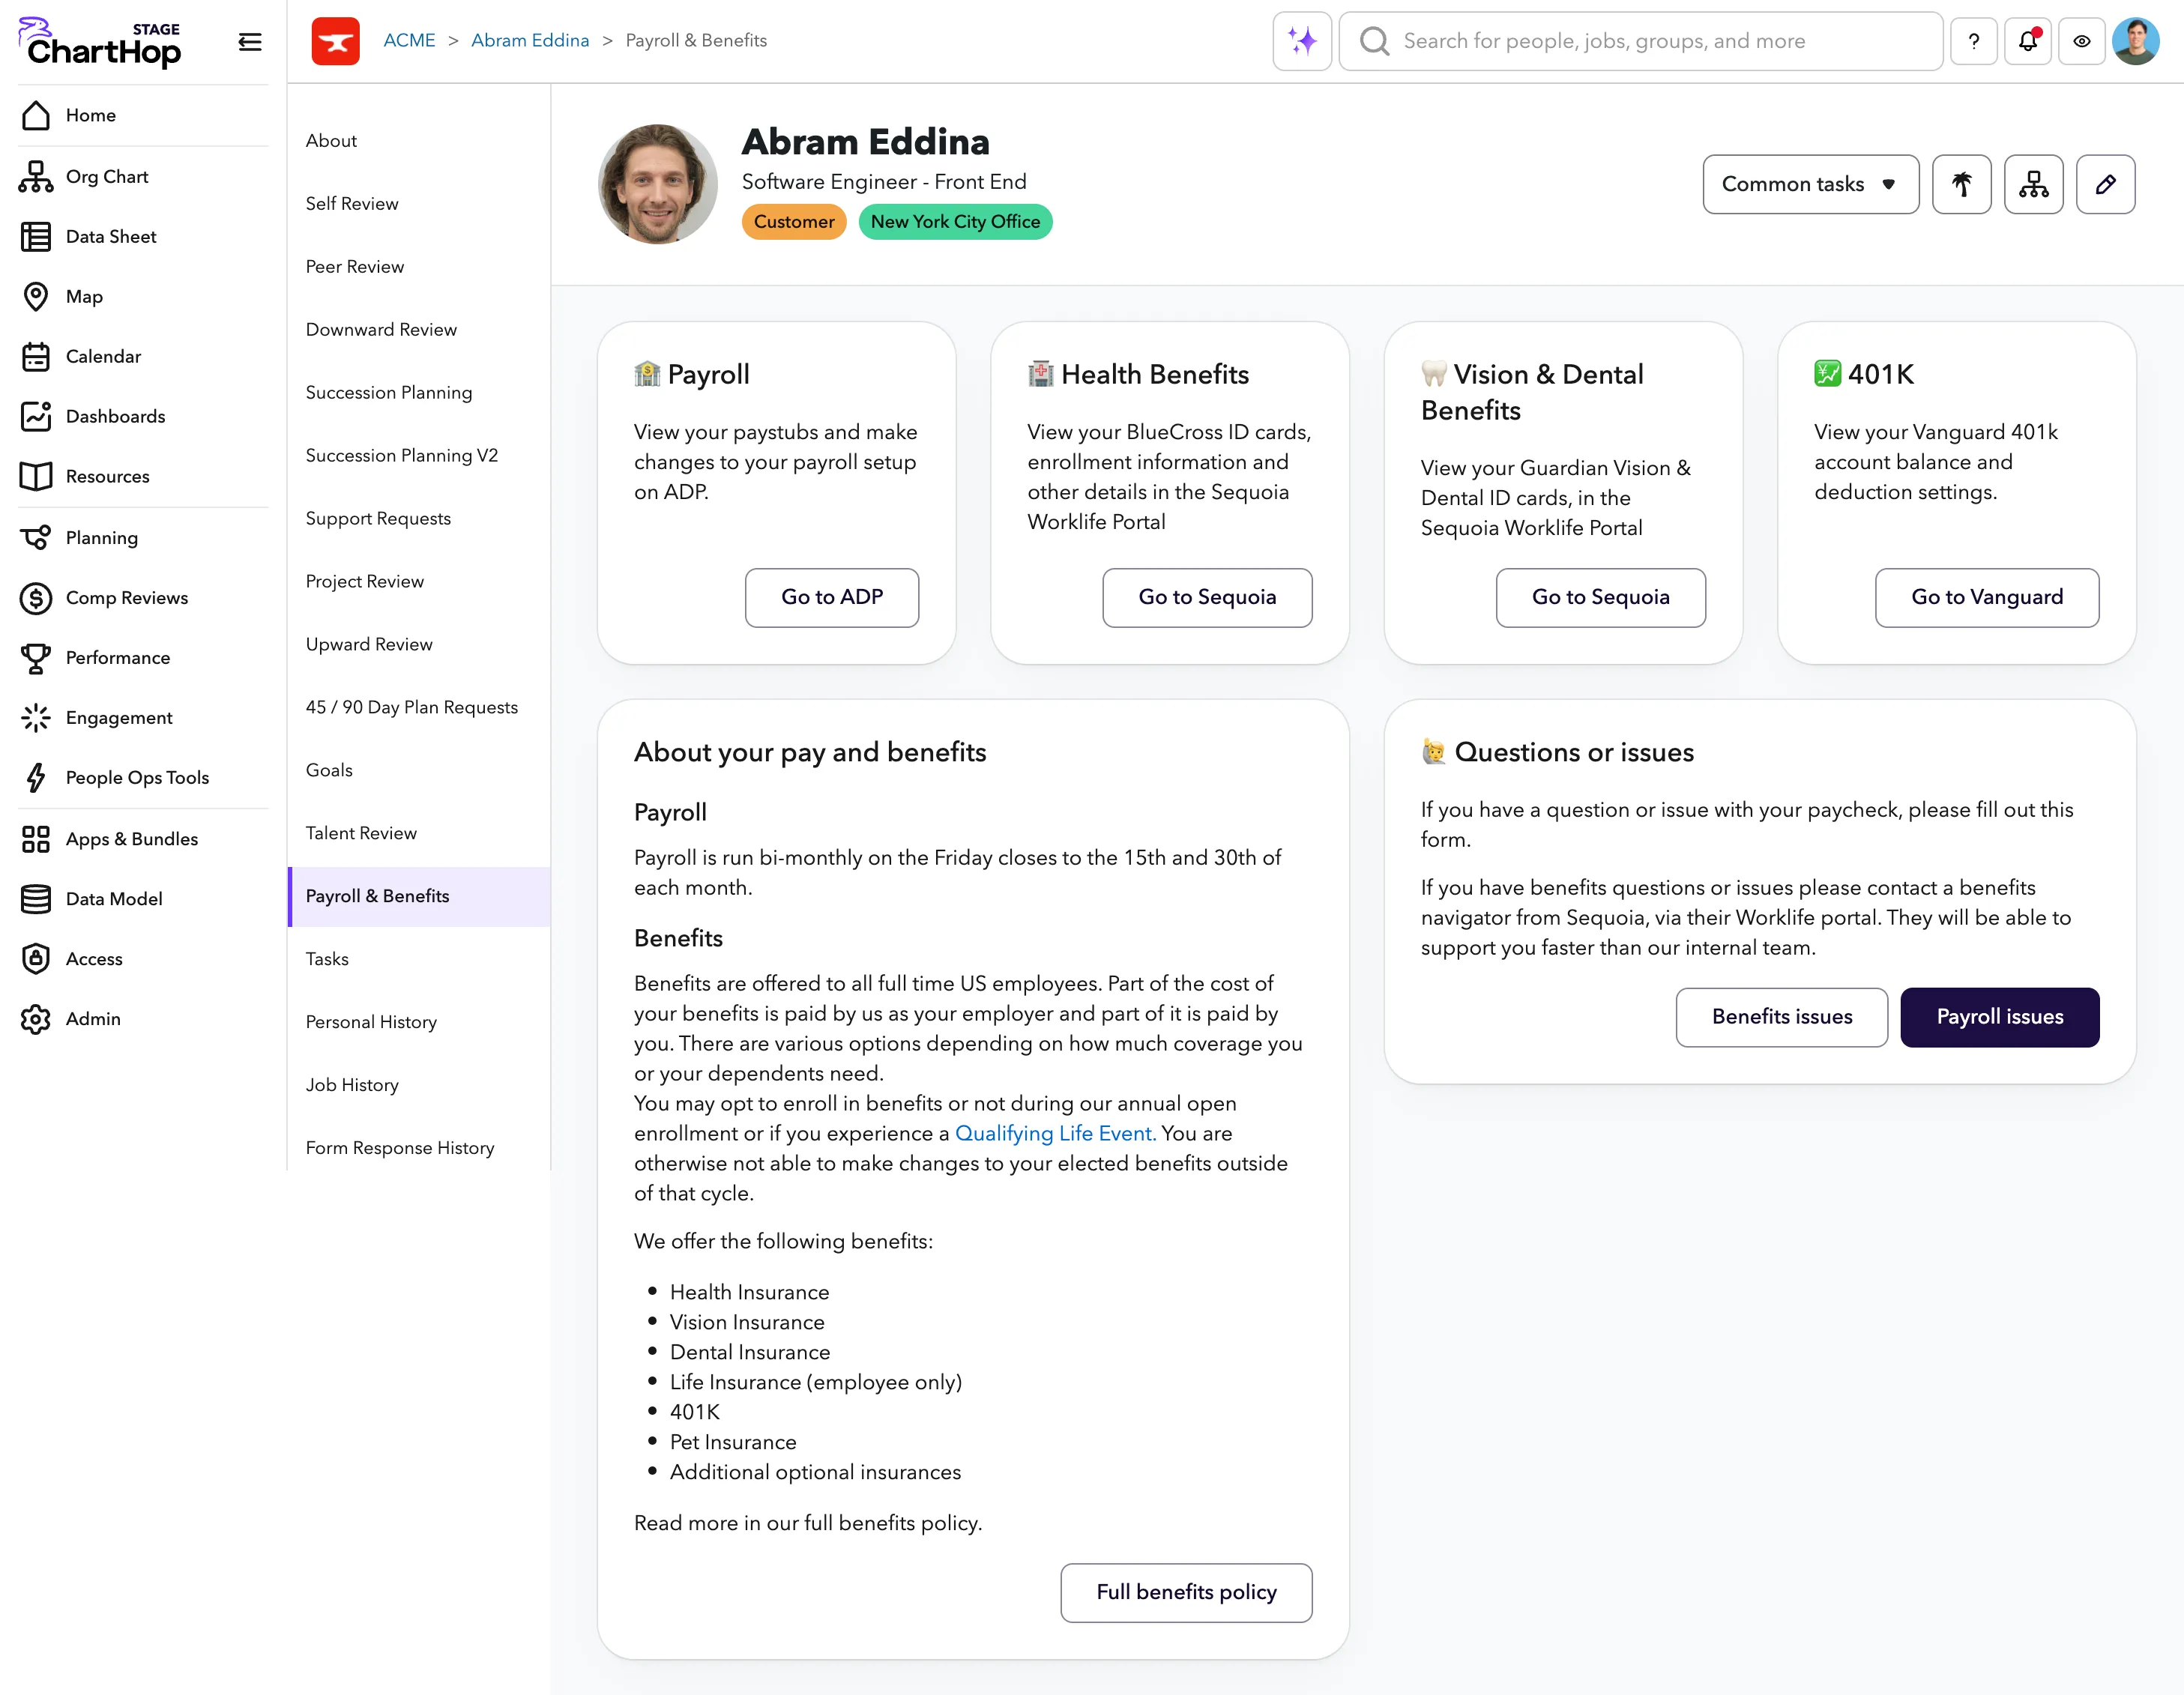Switch to the Talent Review tab

[419, 833]
